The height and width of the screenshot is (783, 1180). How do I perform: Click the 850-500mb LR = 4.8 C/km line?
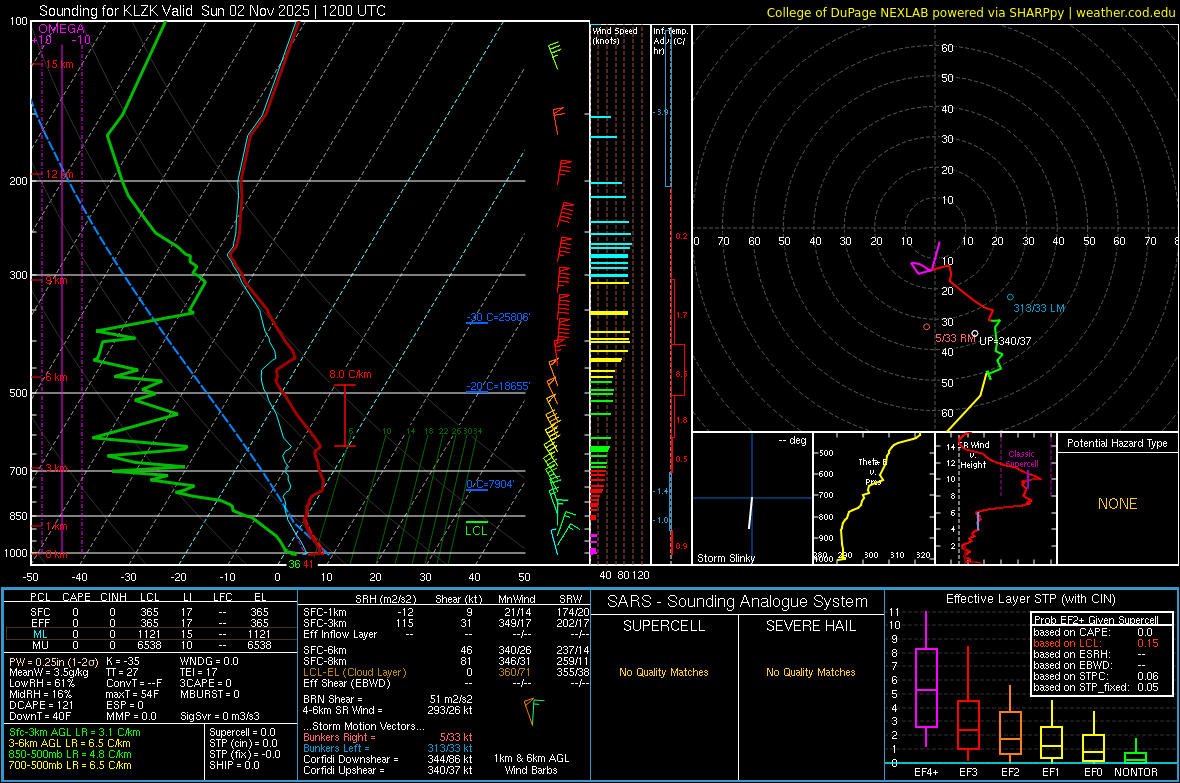pos(70,754)
